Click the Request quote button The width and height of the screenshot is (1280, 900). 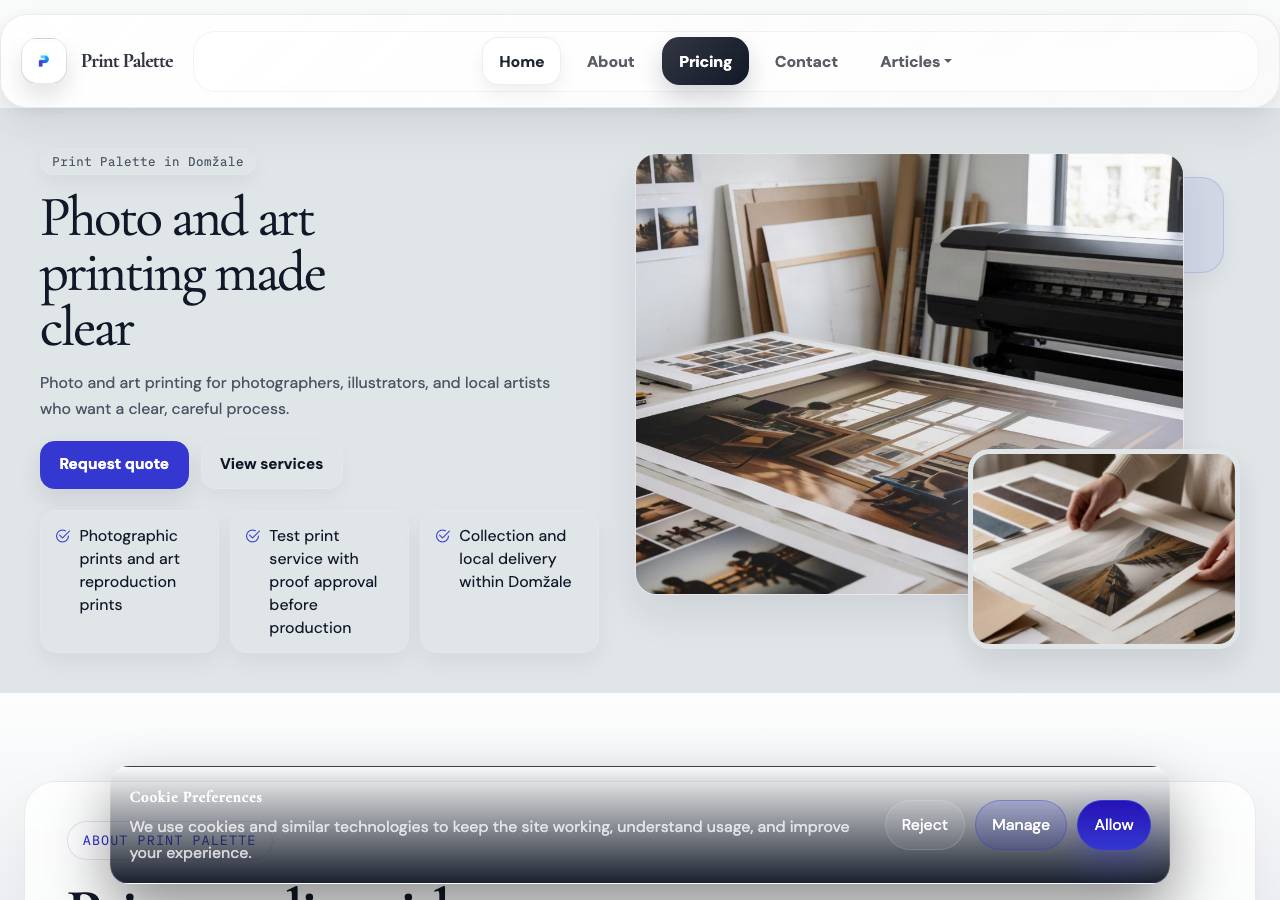click(x=114, y=465)
